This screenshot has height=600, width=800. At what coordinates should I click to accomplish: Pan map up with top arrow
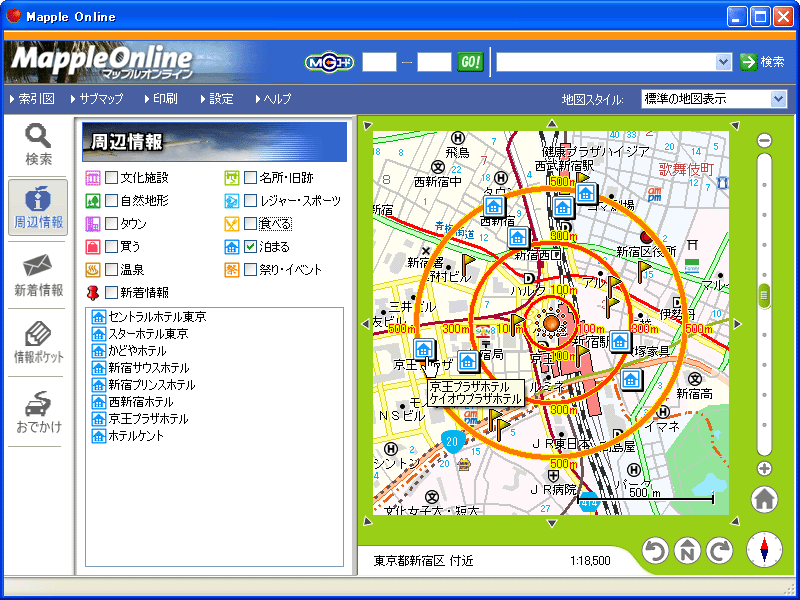(x=552, y=124)
